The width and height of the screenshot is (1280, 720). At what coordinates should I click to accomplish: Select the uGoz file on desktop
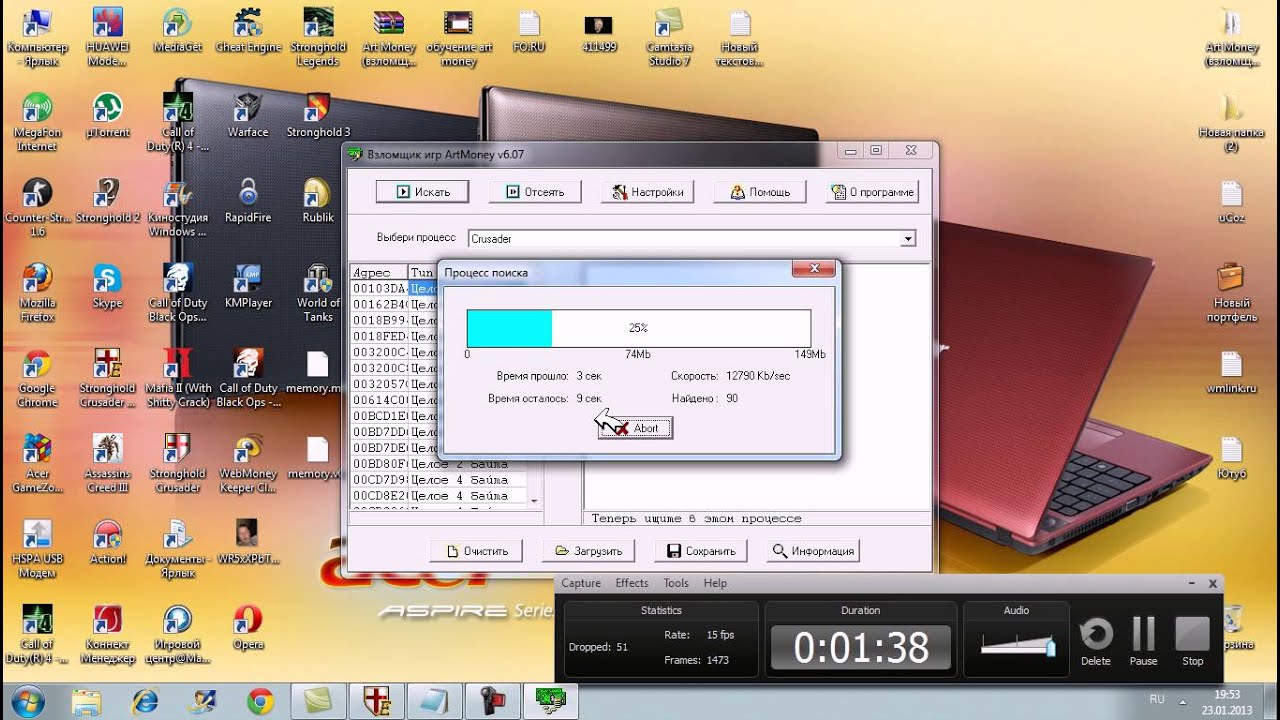[x=1231, y=202]
